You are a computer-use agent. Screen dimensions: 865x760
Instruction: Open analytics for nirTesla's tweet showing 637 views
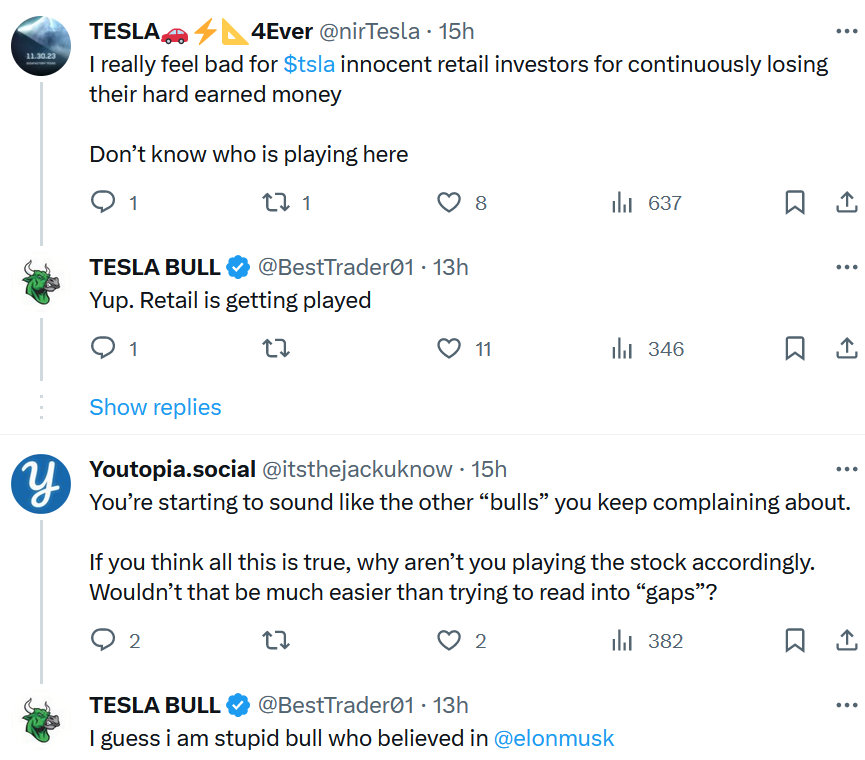click(x=622, y=202)
